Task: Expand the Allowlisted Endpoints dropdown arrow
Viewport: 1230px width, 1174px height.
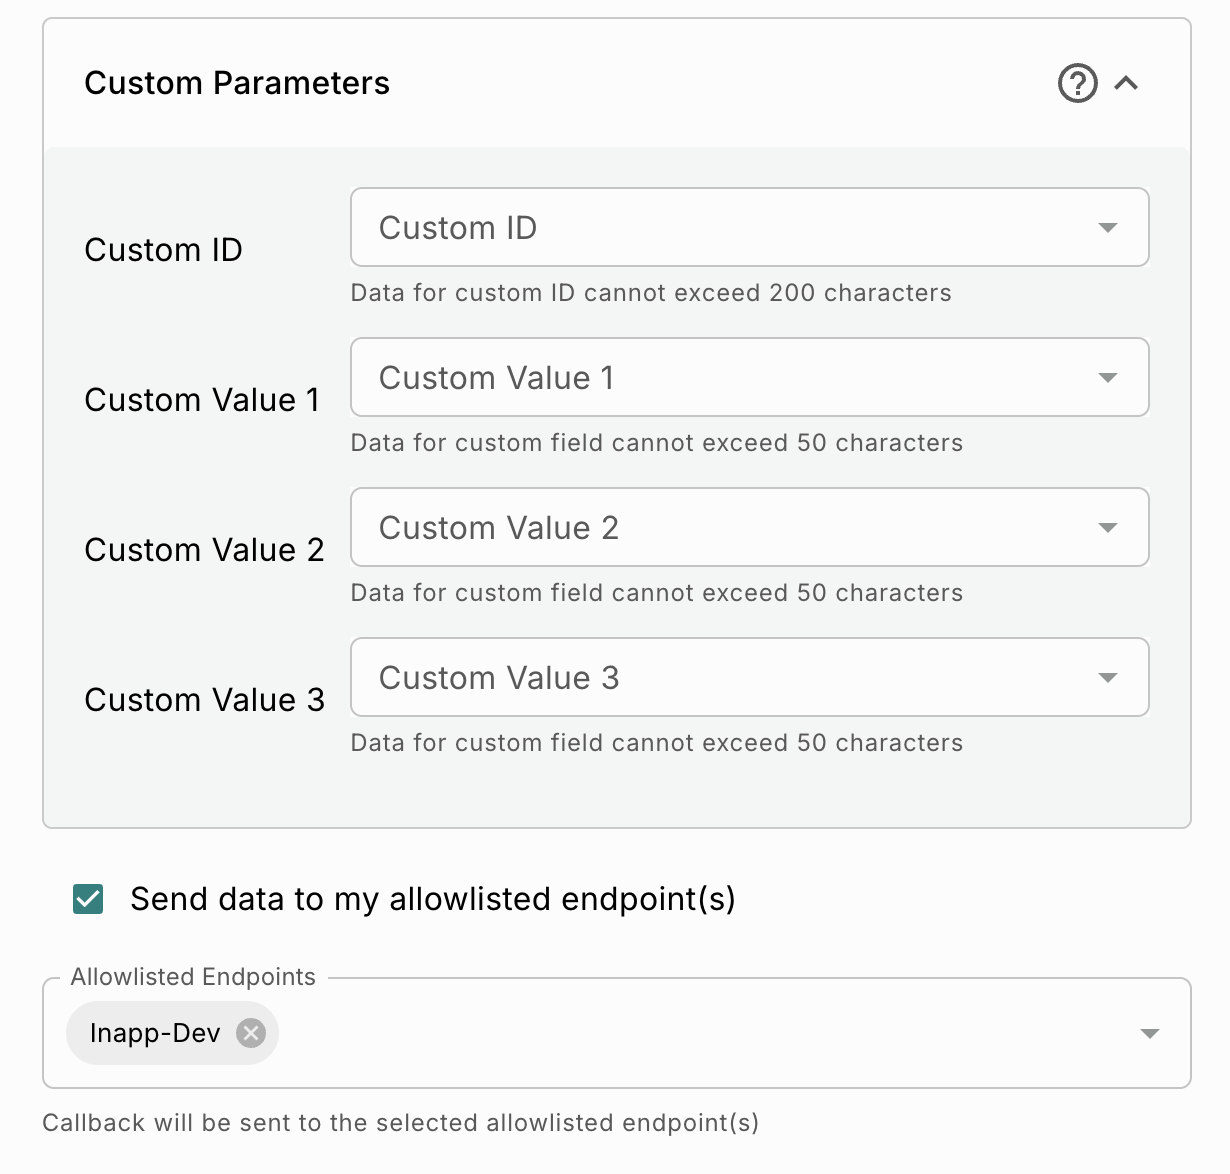Action: coord(1150,1033)
